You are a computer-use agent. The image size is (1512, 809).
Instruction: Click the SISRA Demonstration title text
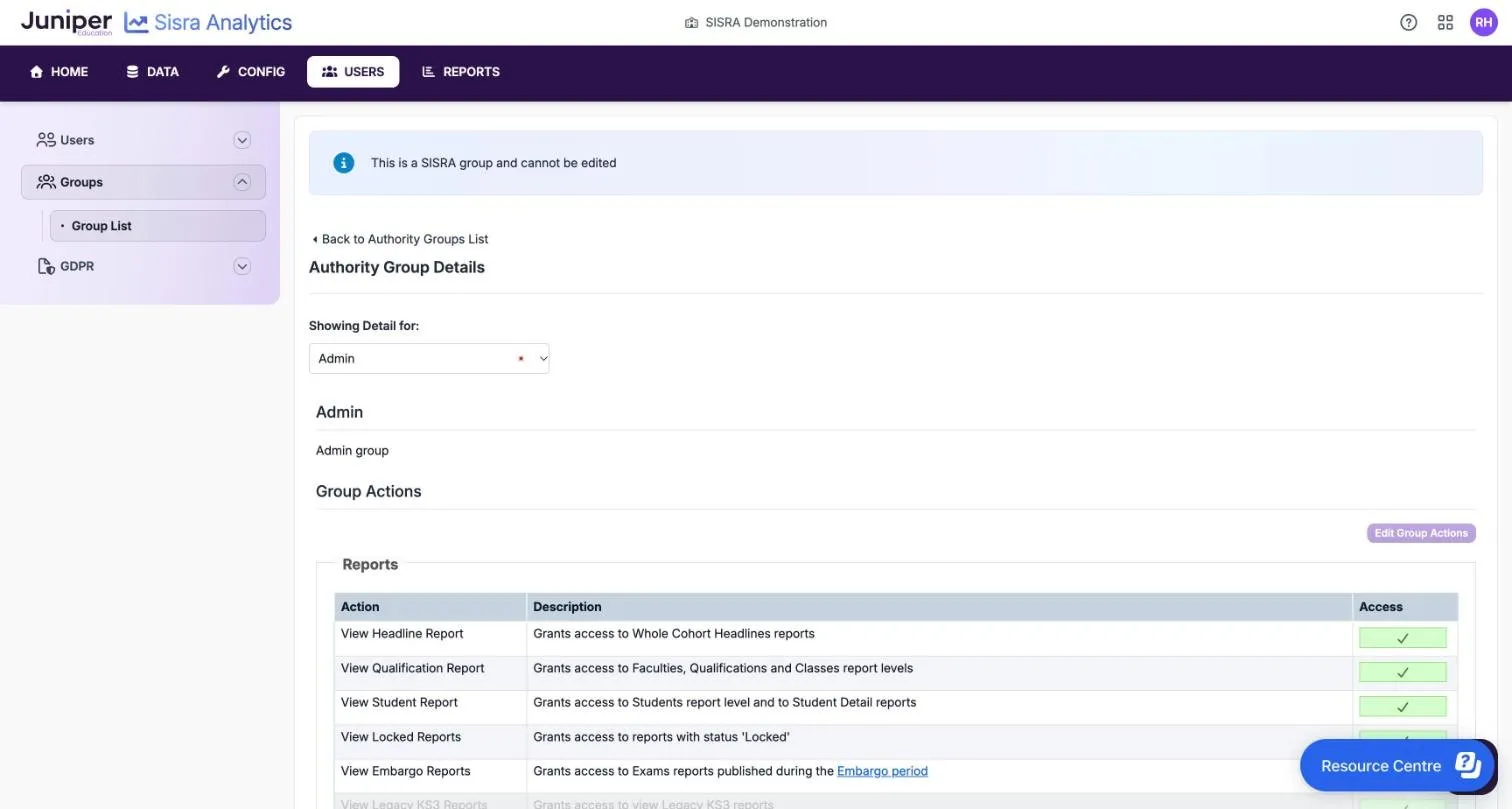pyautogui.click(x=766, y=22)
